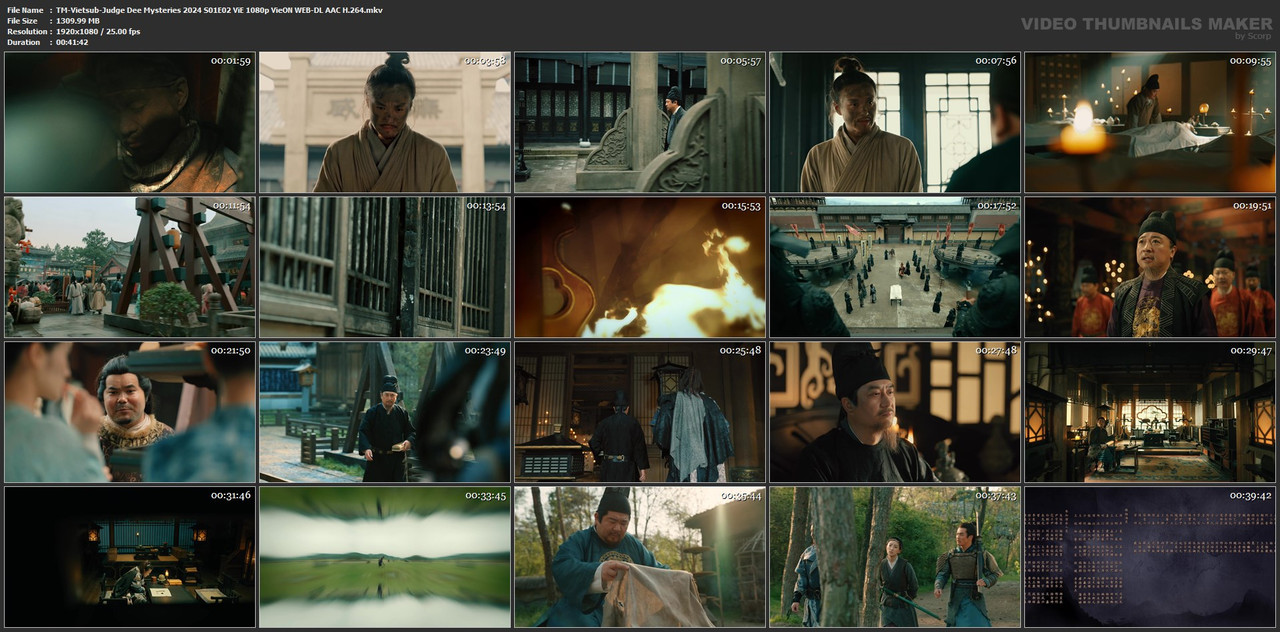Open the bearded man close-up at 00:27:48
This screenshot has height=632, width=1280.
(x=895, y=412)
